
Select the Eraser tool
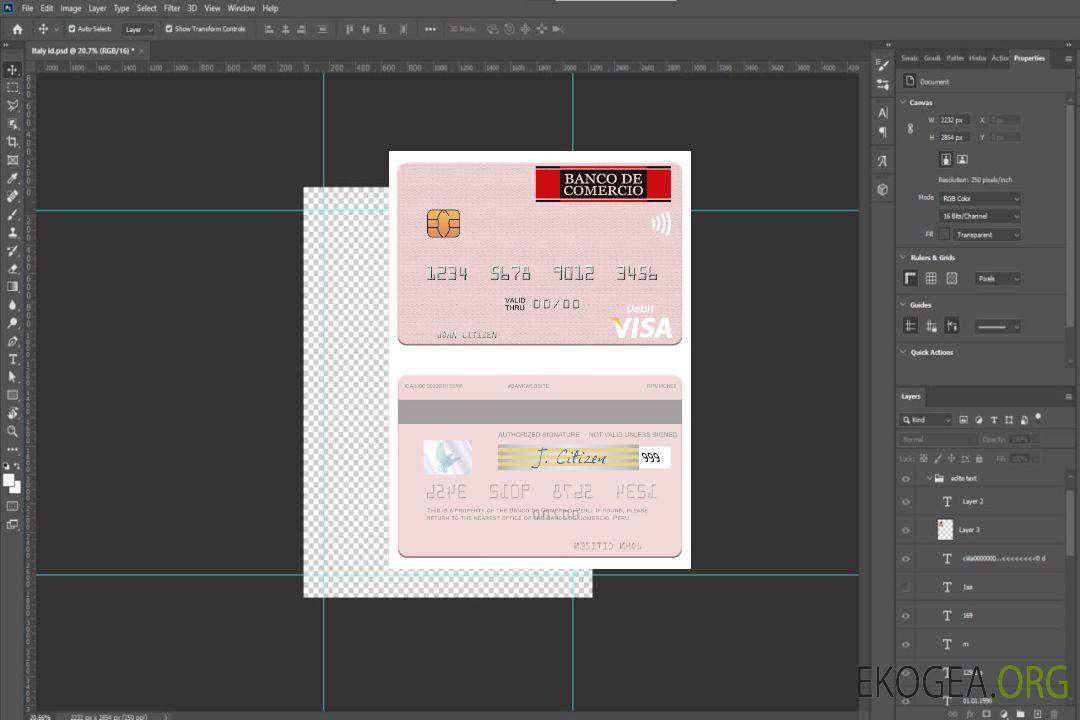13,268
